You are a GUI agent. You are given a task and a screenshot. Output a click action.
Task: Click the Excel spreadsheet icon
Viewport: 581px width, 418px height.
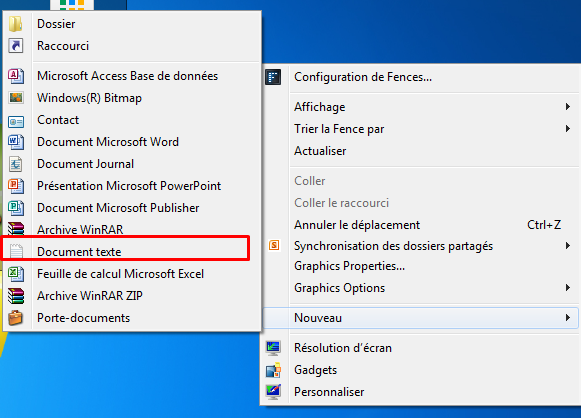click(16, 274)
